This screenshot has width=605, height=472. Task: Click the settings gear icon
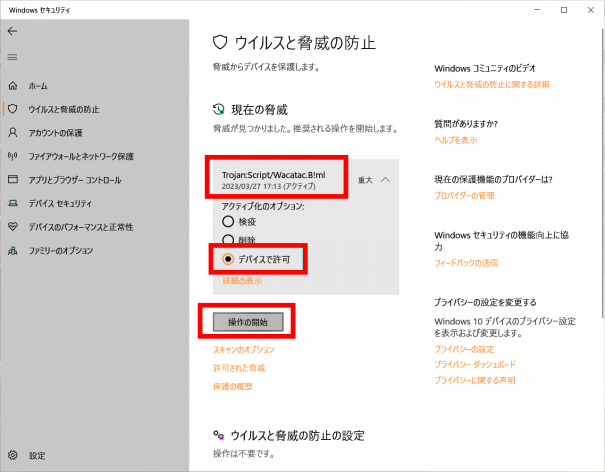tap(13, 456)
